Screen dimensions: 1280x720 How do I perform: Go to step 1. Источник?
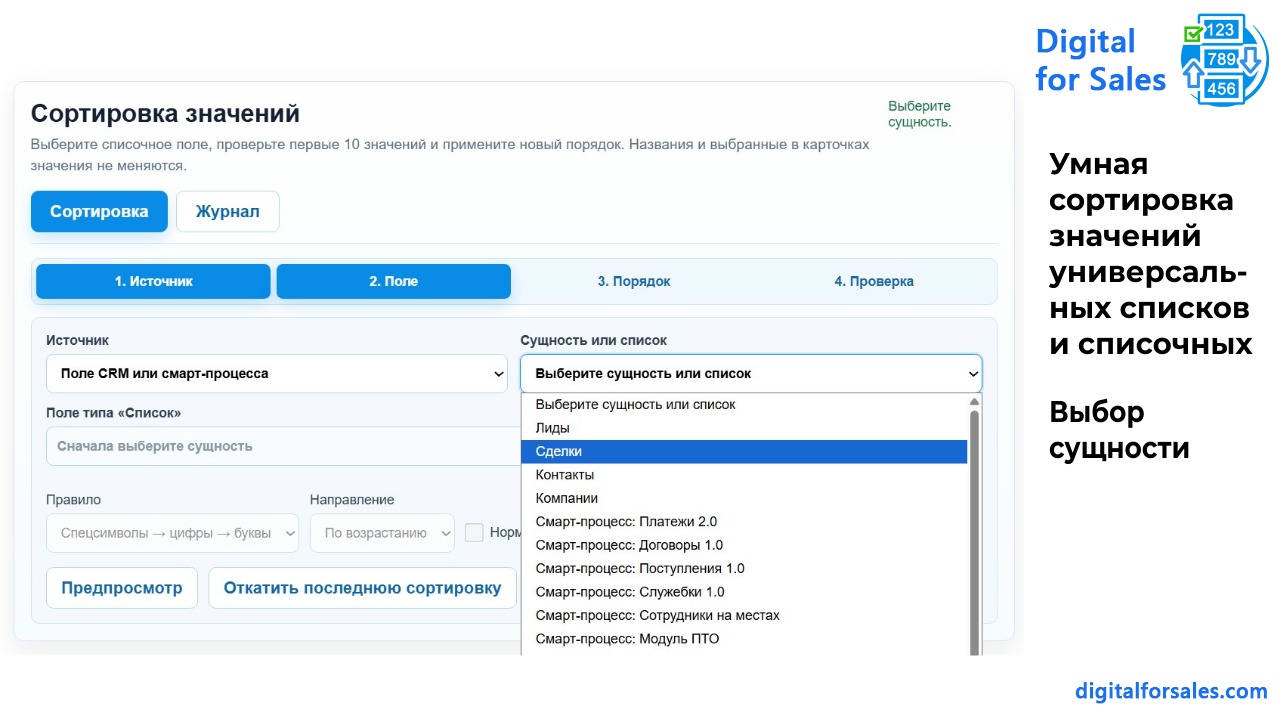[x=153, y=281]
